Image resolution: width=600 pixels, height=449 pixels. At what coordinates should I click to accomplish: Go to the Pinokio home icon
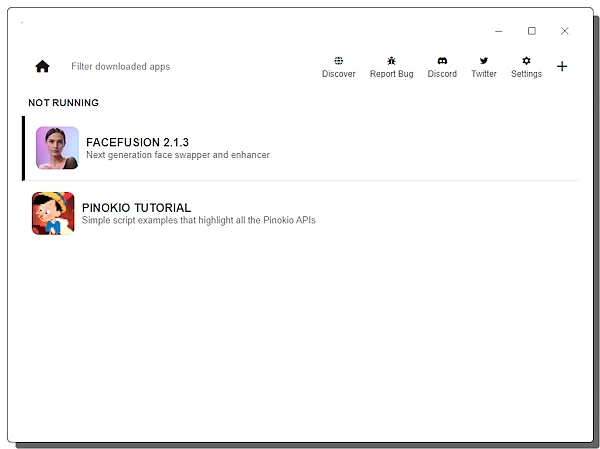coord(42,66)
